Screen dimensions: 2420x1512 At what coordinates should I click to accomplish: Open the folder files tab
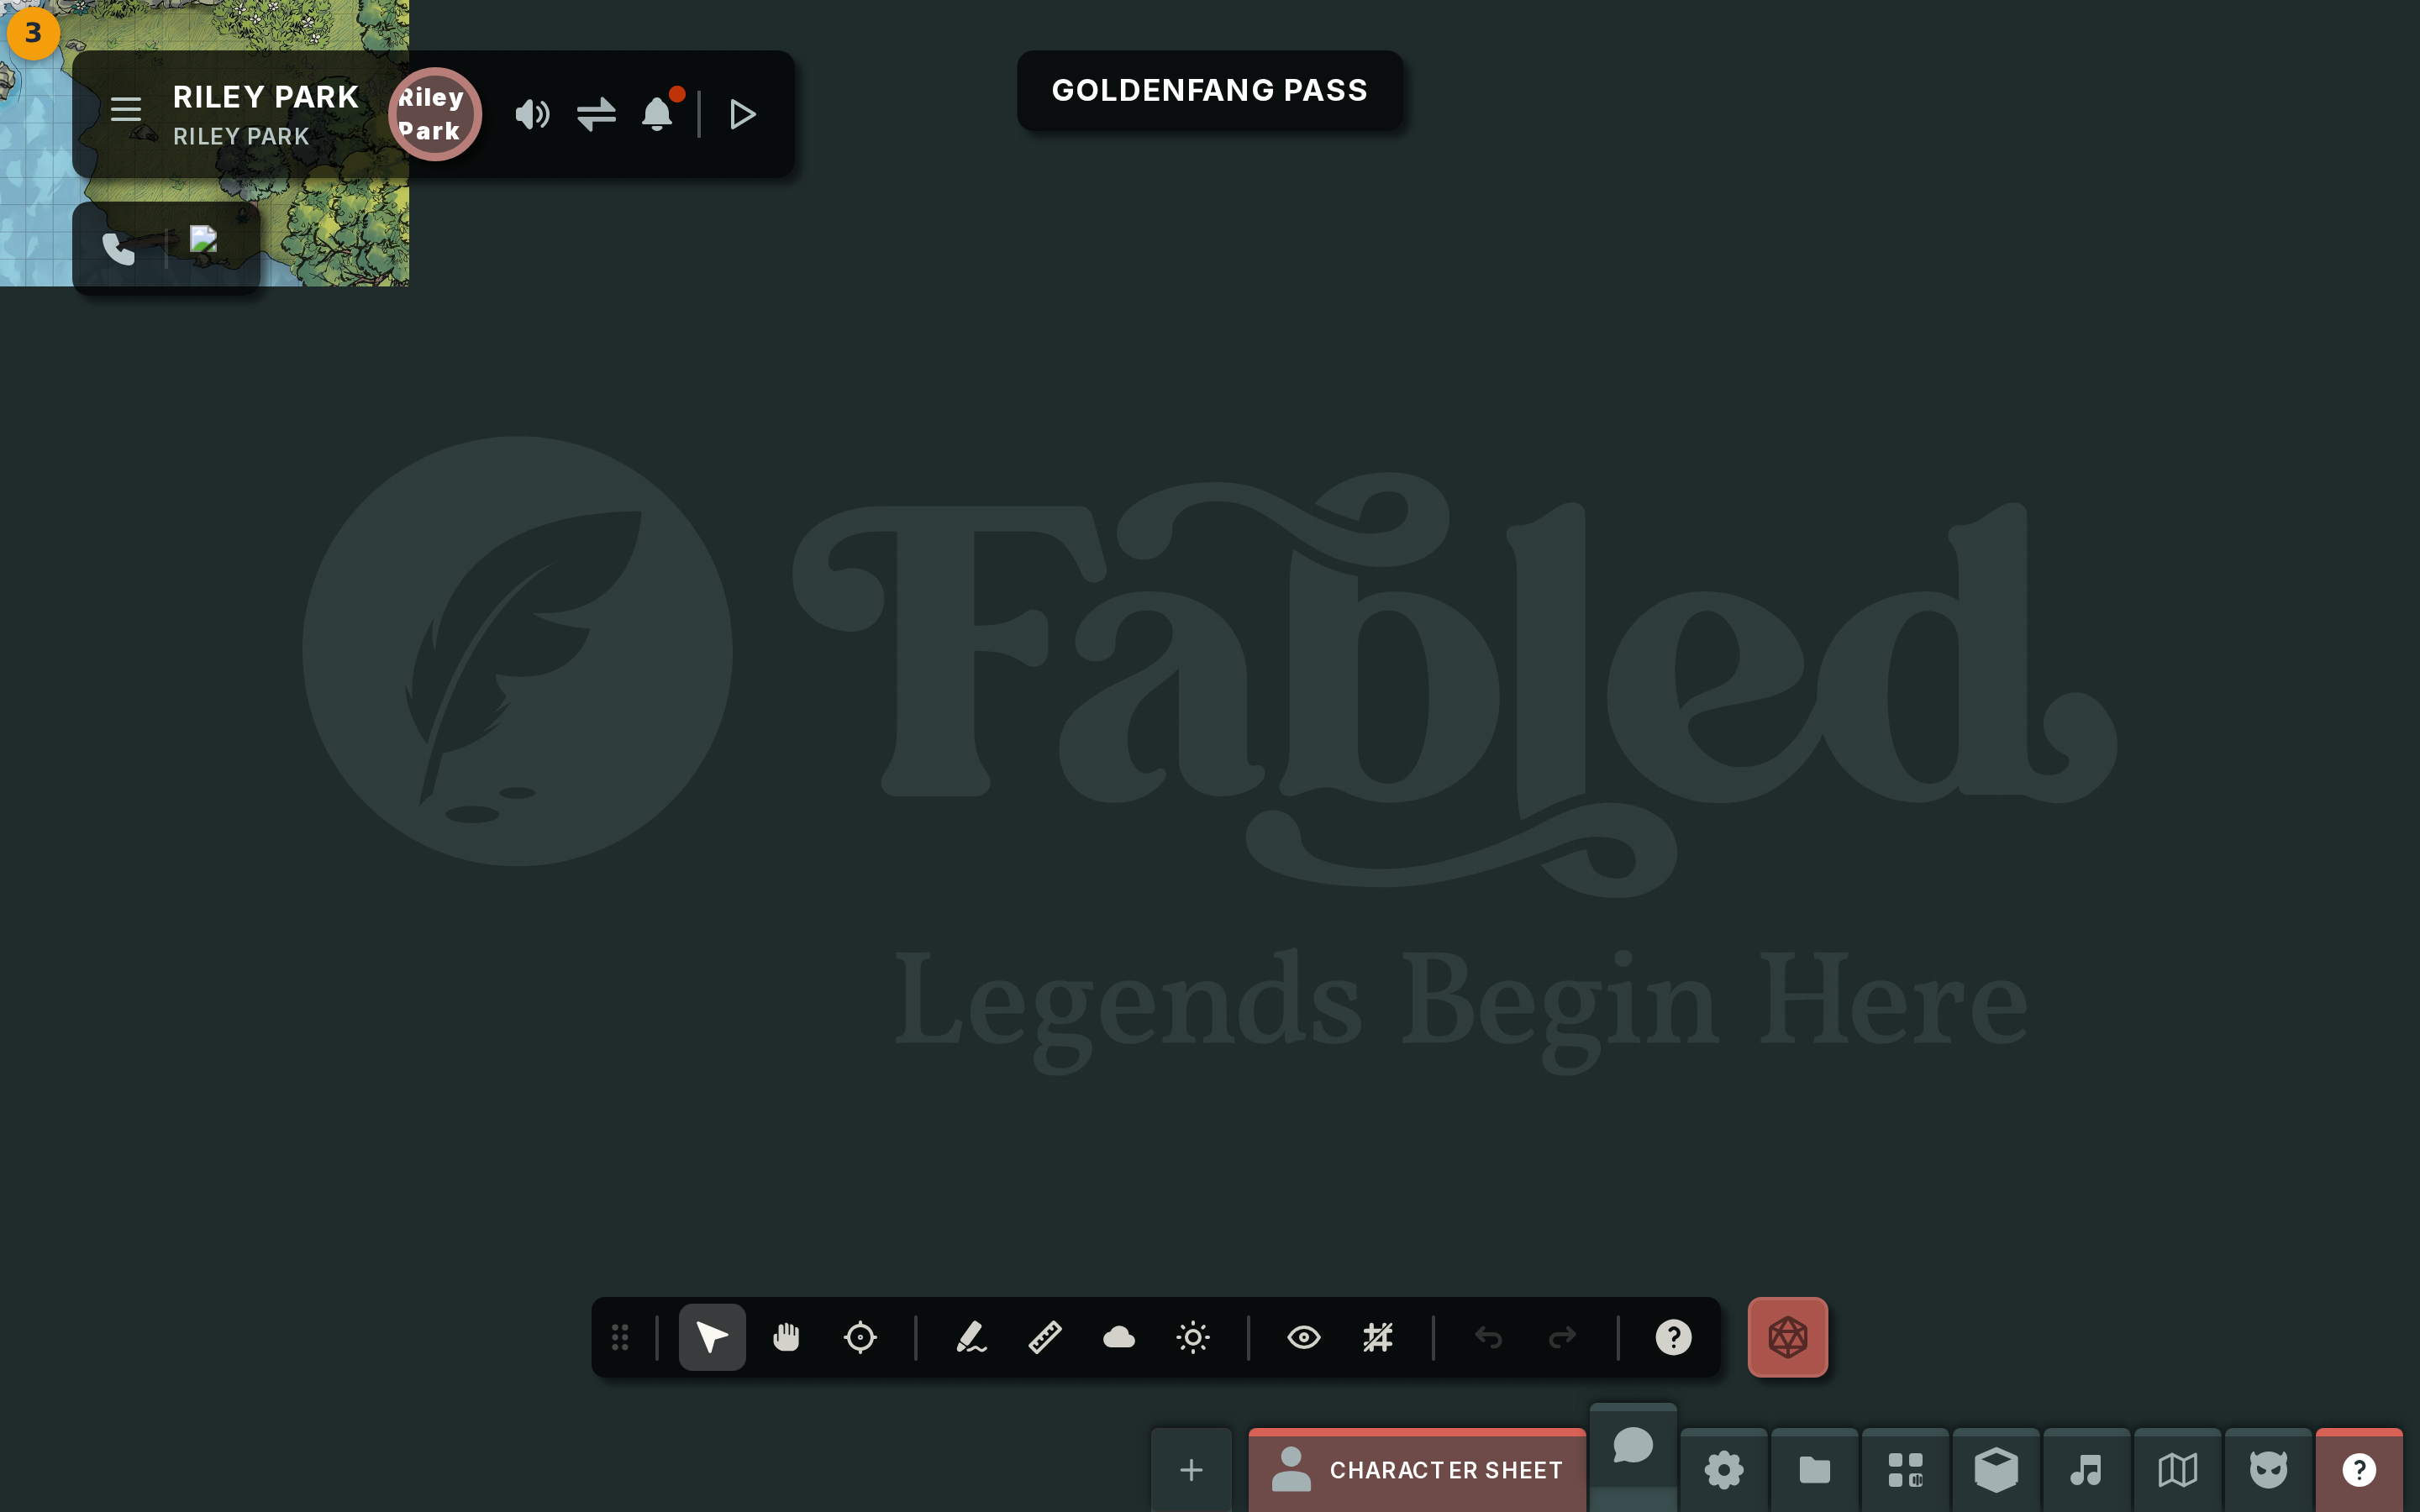coord(1815,1470)
